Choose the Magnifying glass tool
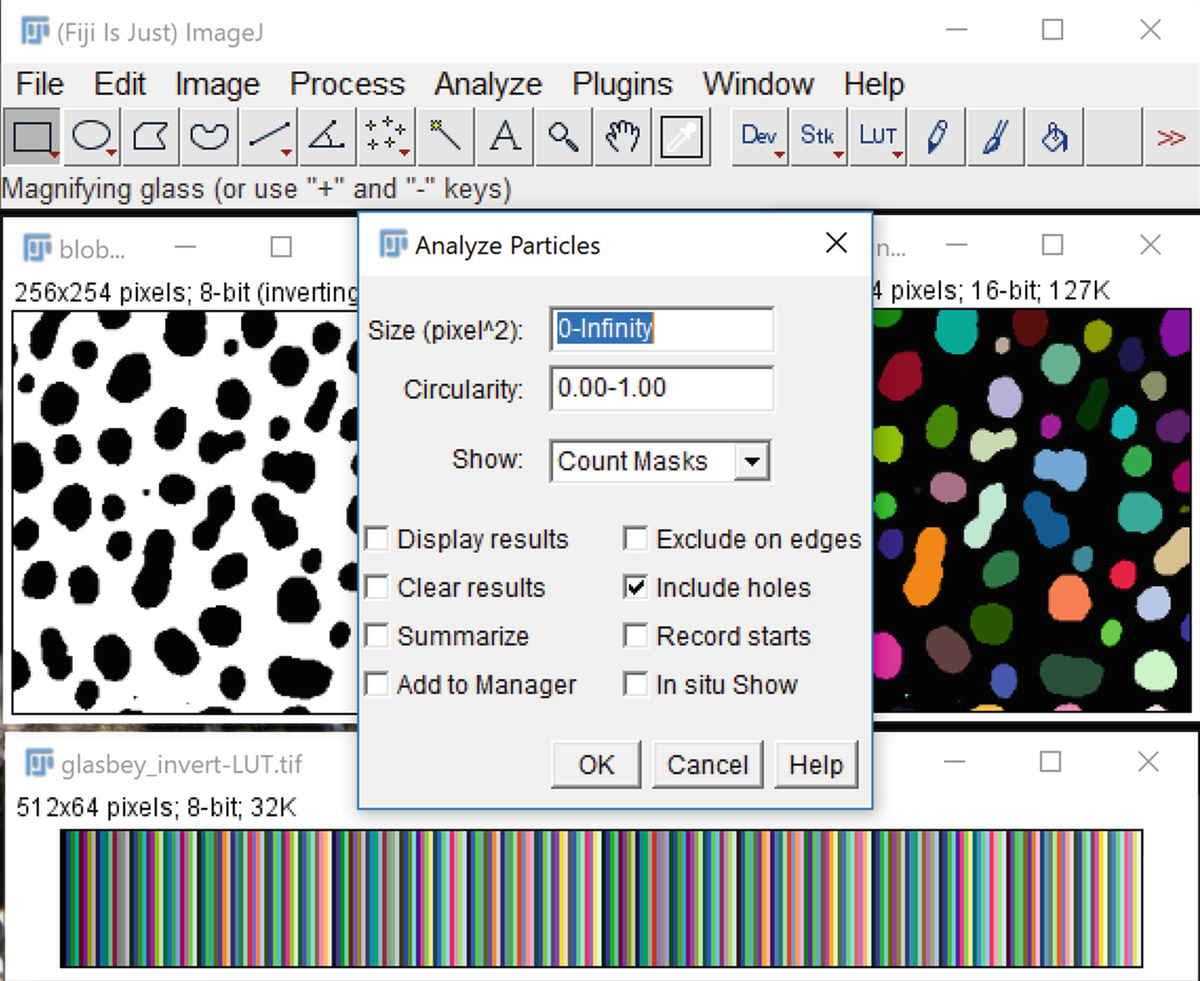Image resolution: width=1200 pixels, height=981 pixels. 563,137
